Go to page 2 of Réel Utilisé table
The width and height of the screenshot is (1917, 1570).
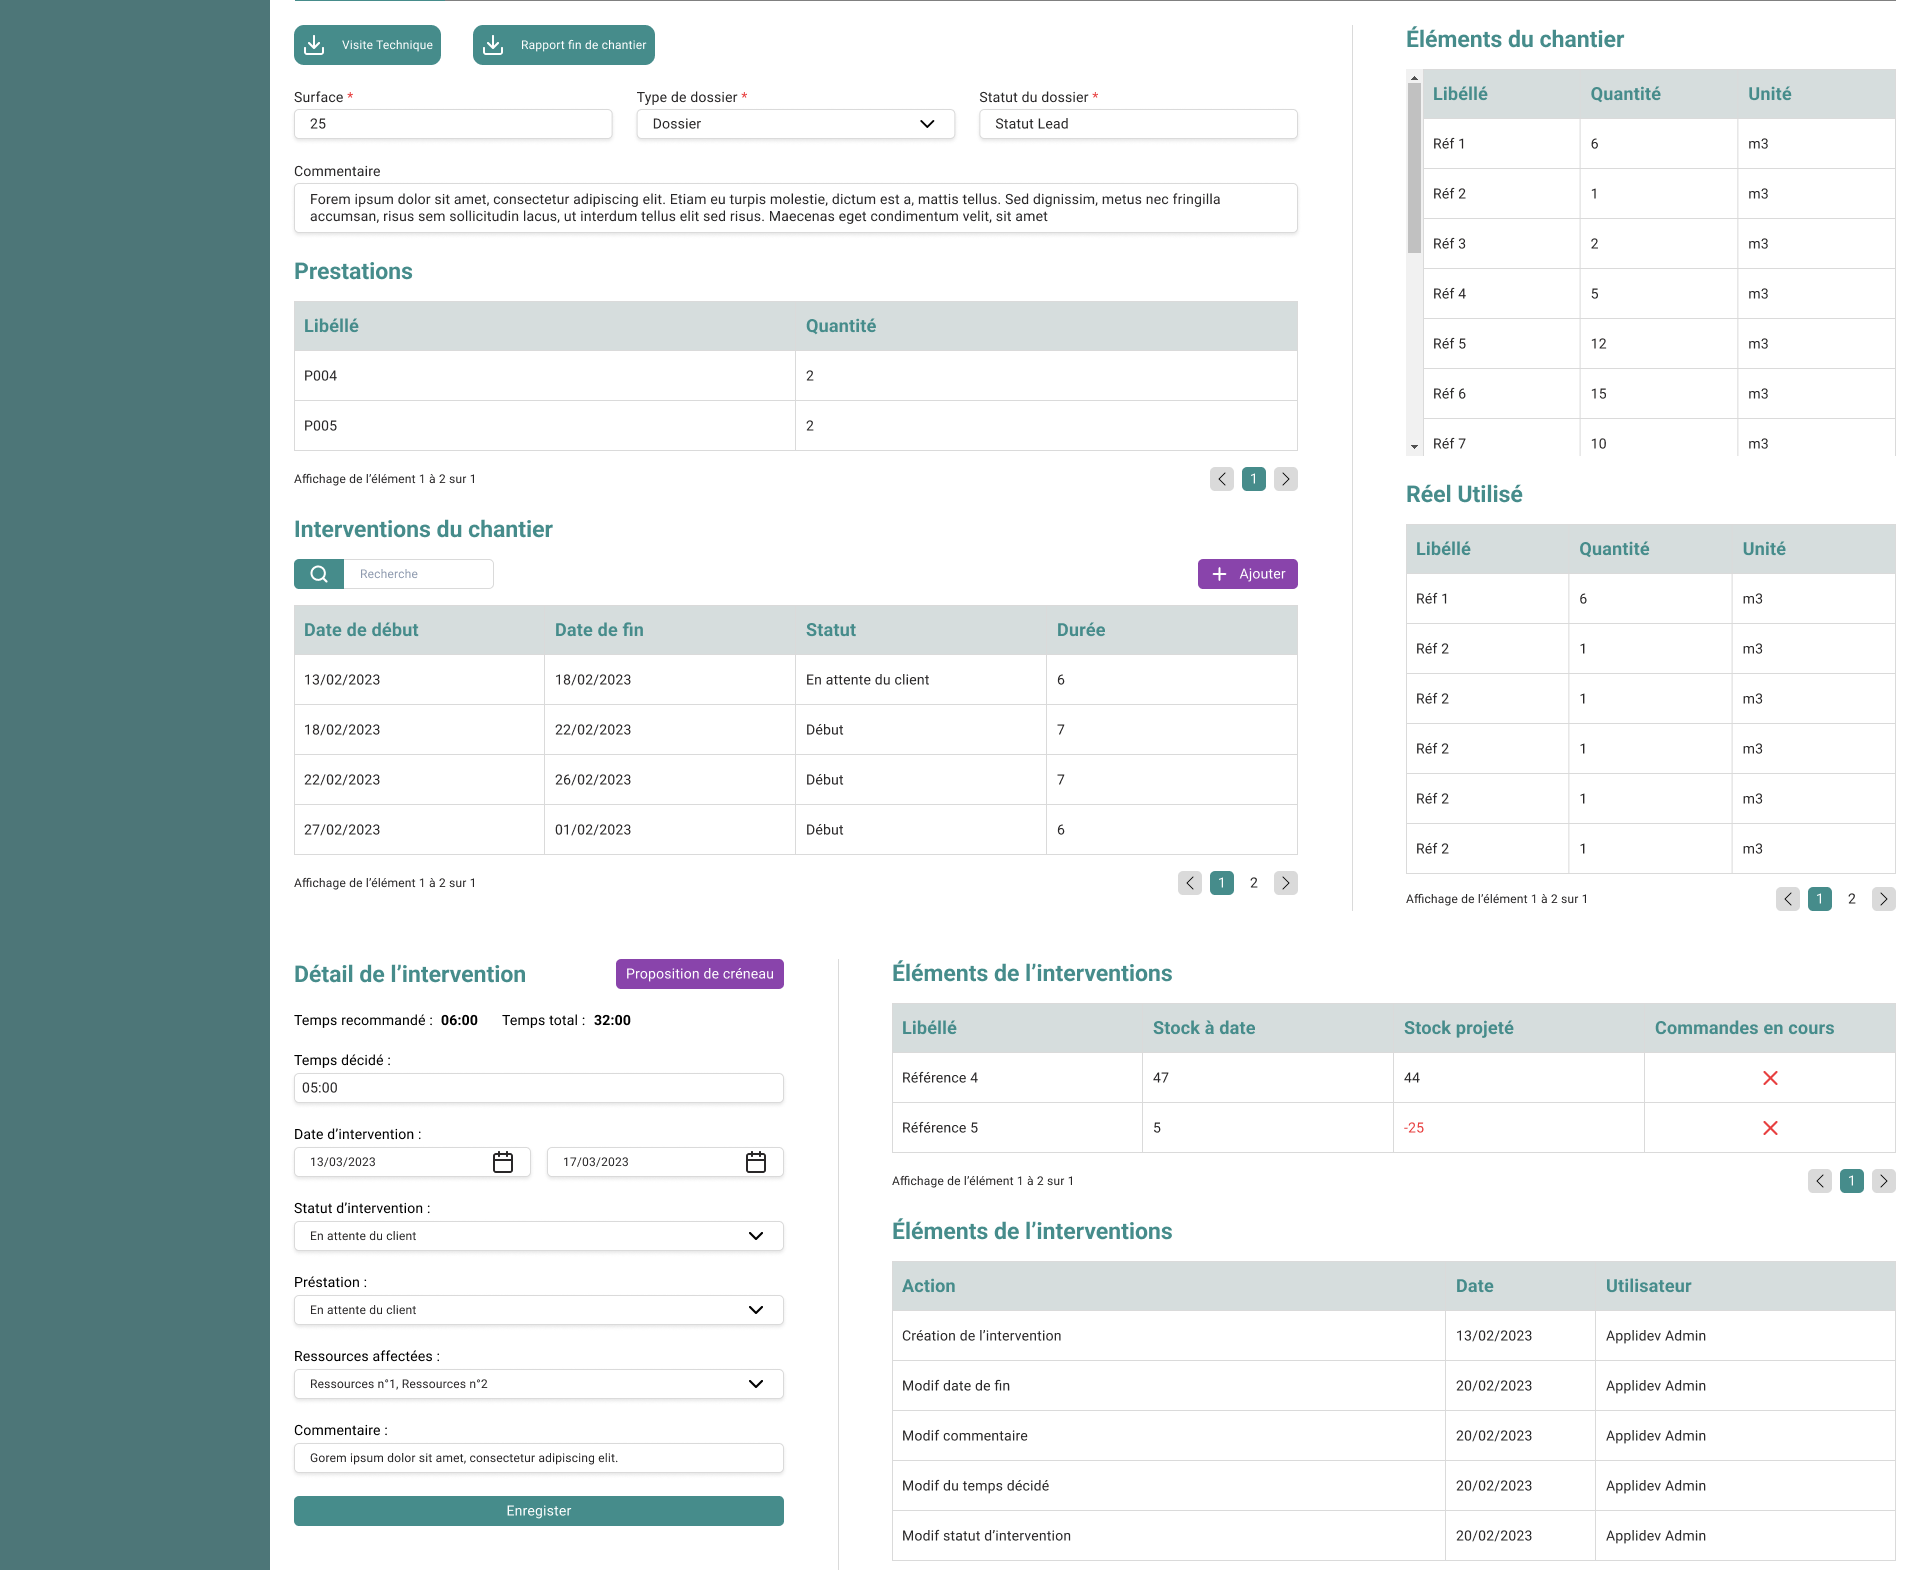click(1852, 899)
